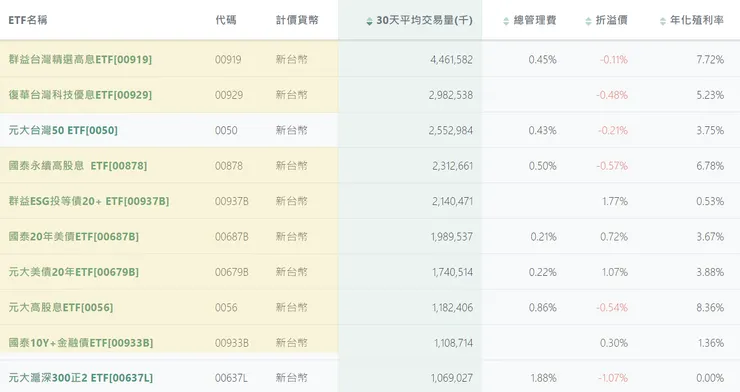
Task: Sort by 總管理費 arrow icon
Action: click(506, 21)
